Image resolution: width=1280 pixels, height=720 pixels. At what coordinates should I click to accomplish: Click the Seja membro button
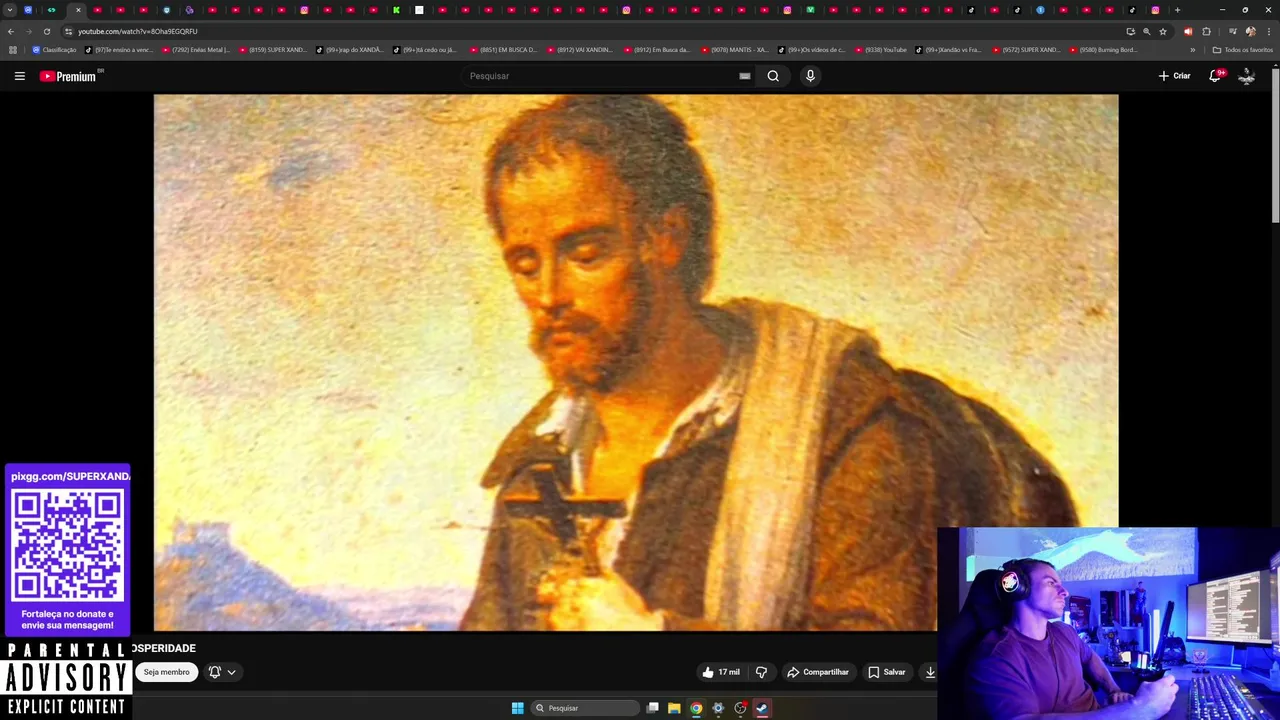click(166, 672)
